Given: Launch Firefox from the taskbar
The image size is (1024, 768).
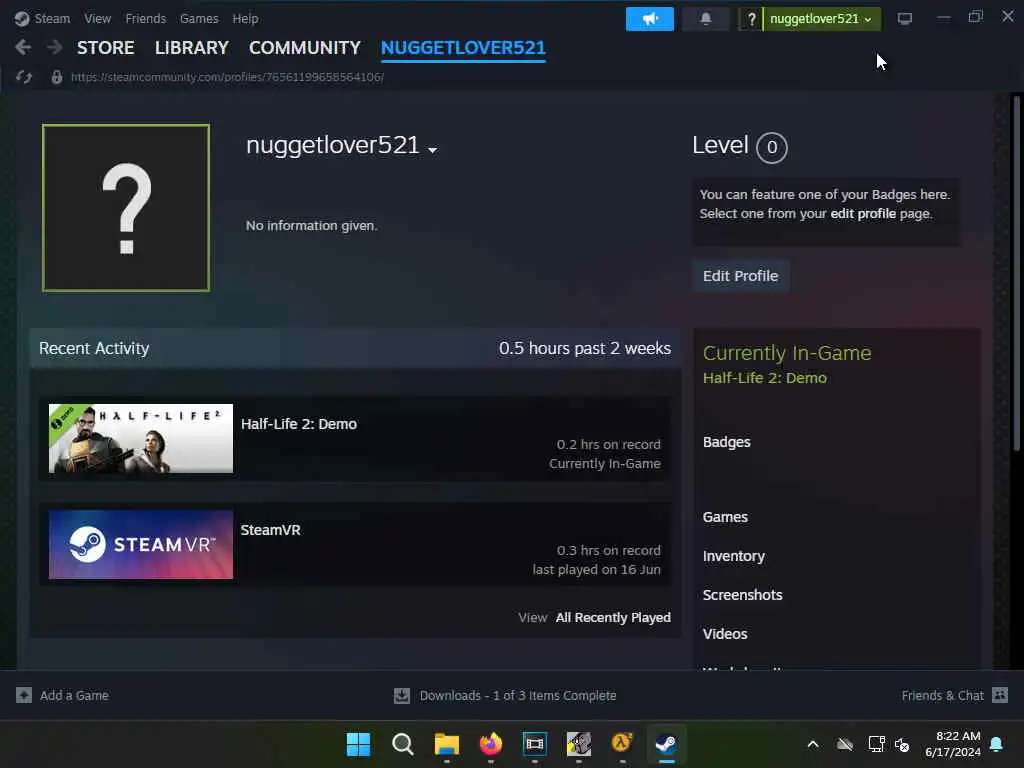Looking at the screenshot, I should (491, 744).
